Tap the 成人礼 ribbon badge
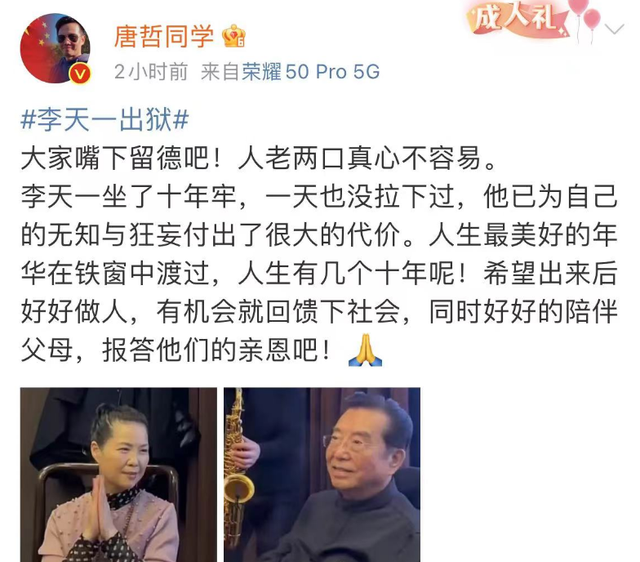This screenshot has width=640, height=562. (x=516, y=19)
